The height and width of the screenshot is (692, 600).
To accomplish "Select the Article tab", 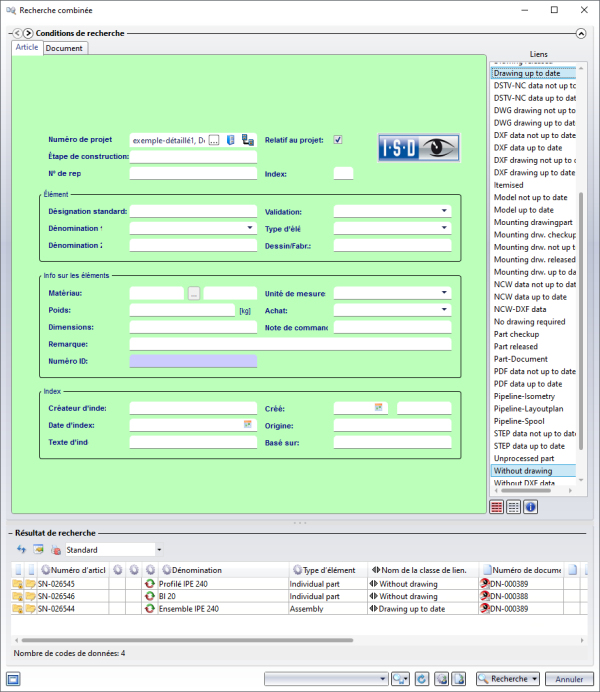I will tap(27, 48).
